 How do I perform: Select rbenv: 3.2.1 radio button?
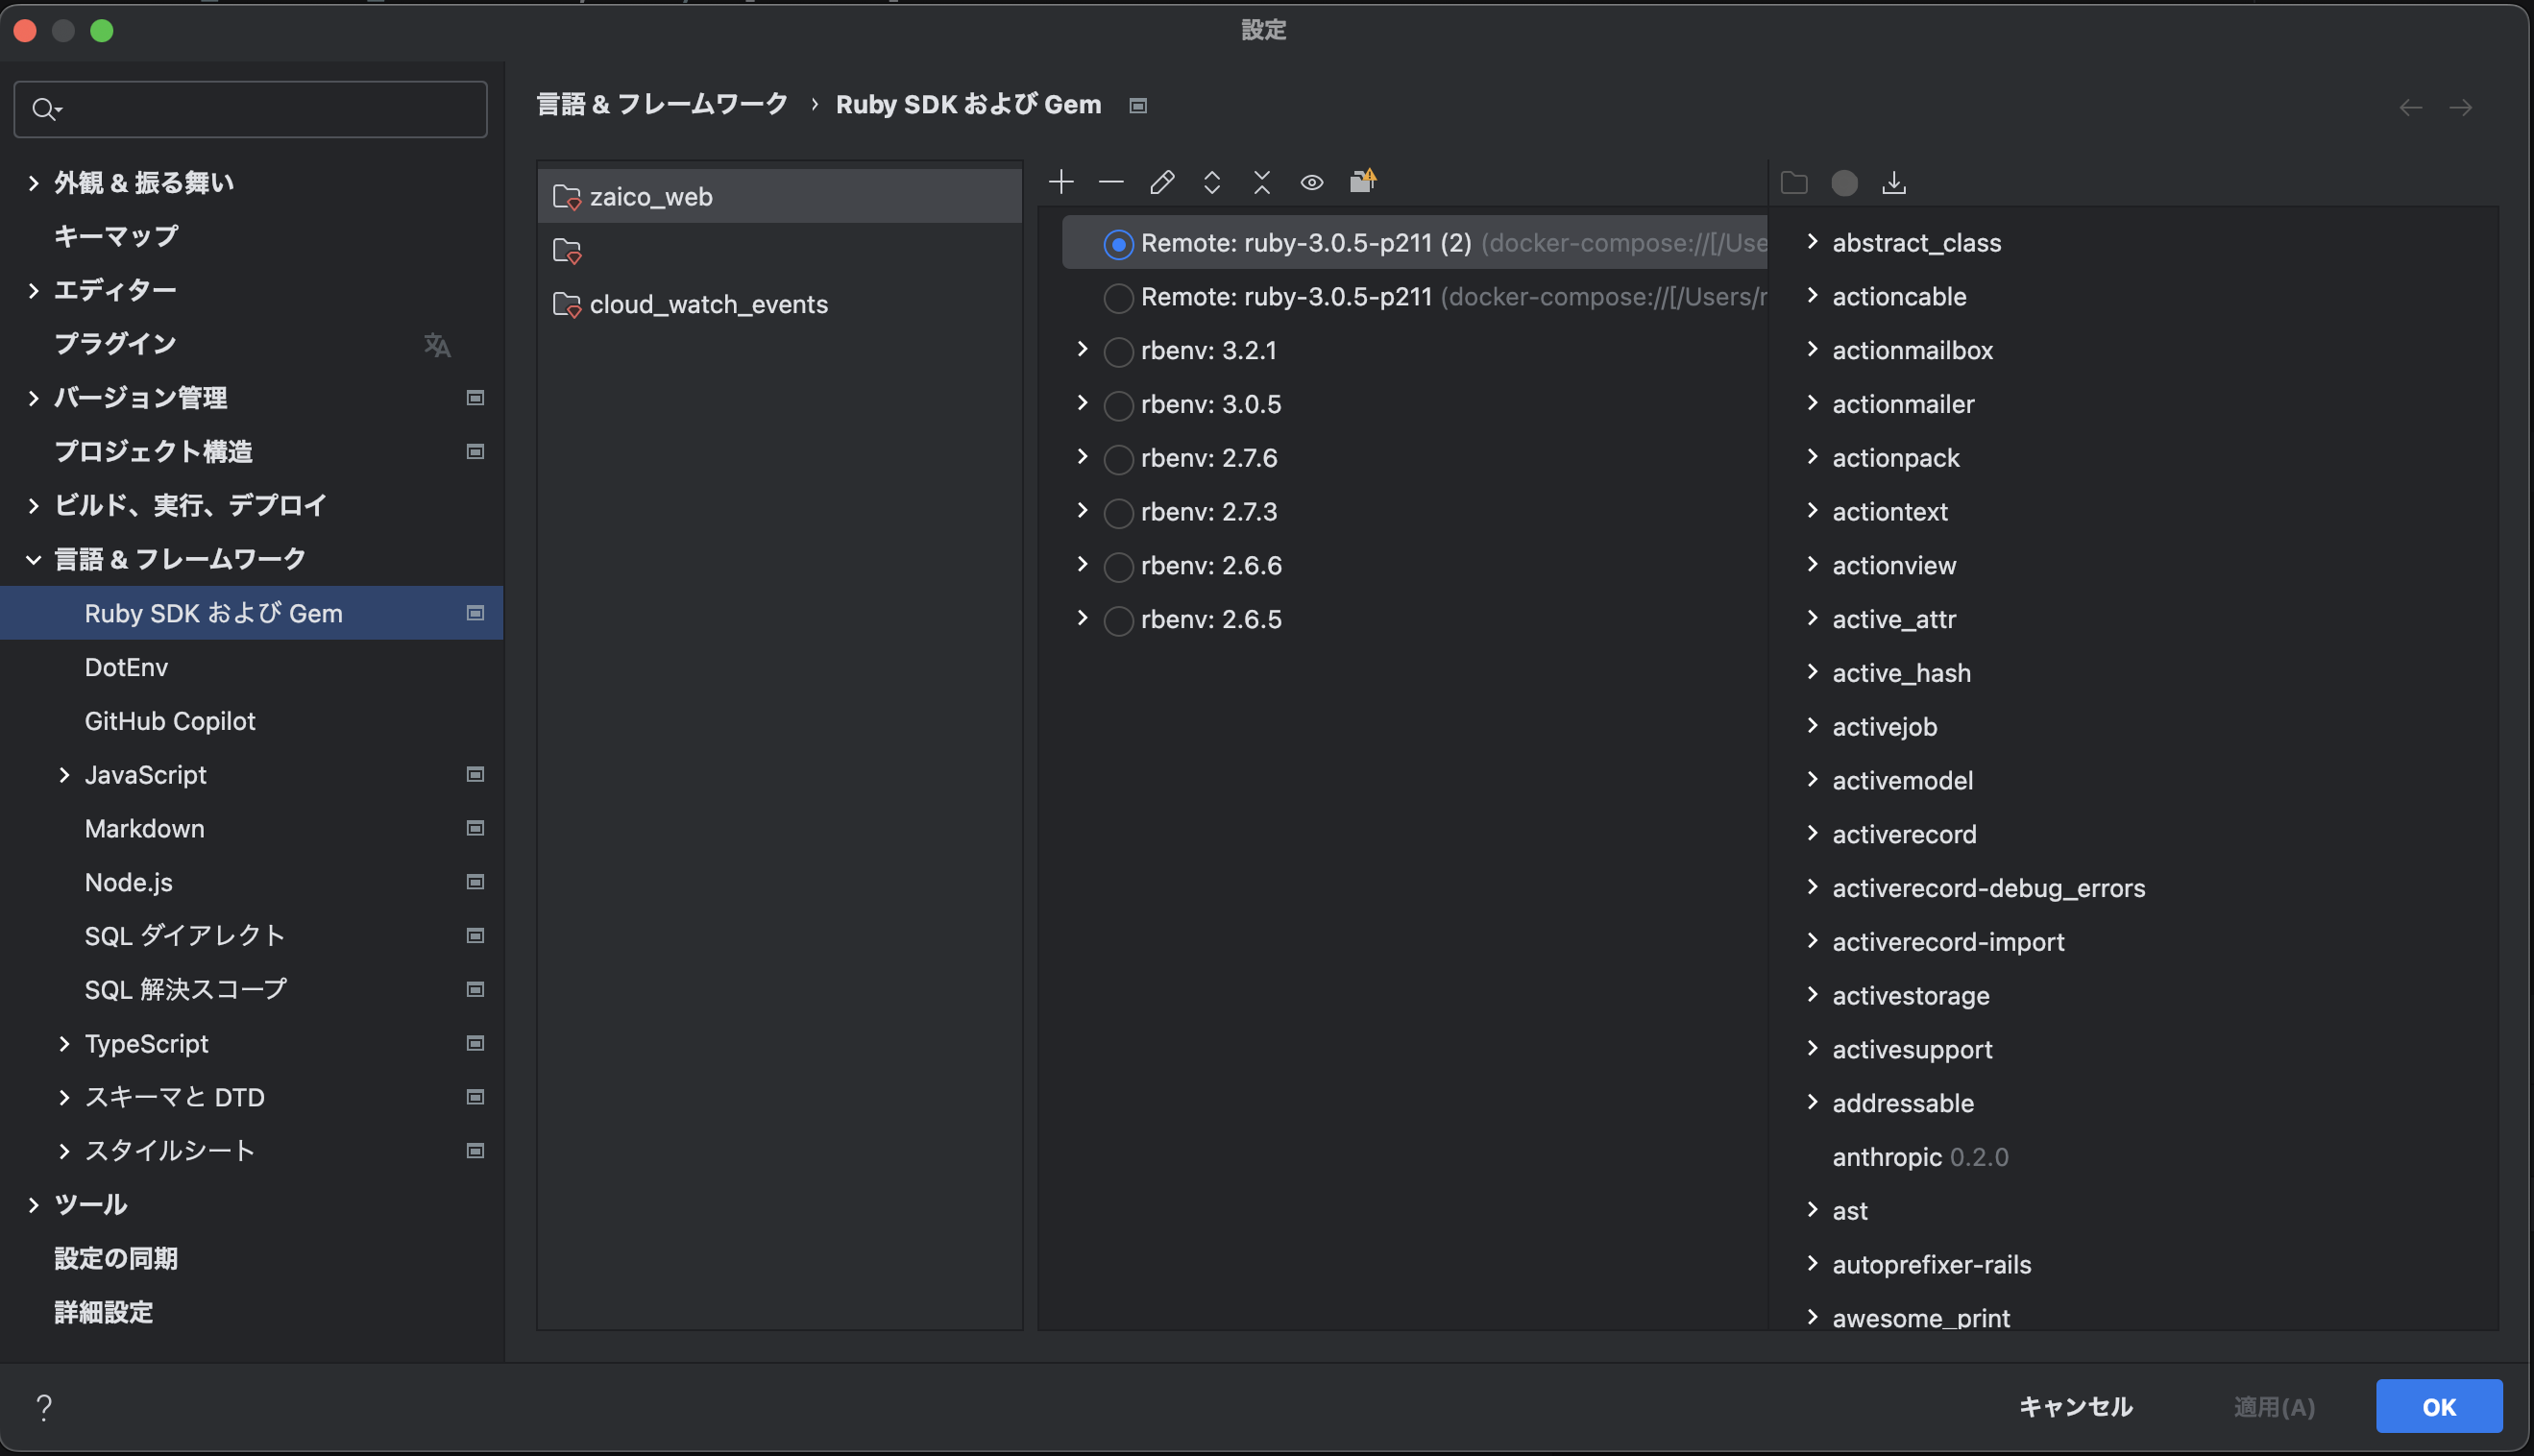1118,352
